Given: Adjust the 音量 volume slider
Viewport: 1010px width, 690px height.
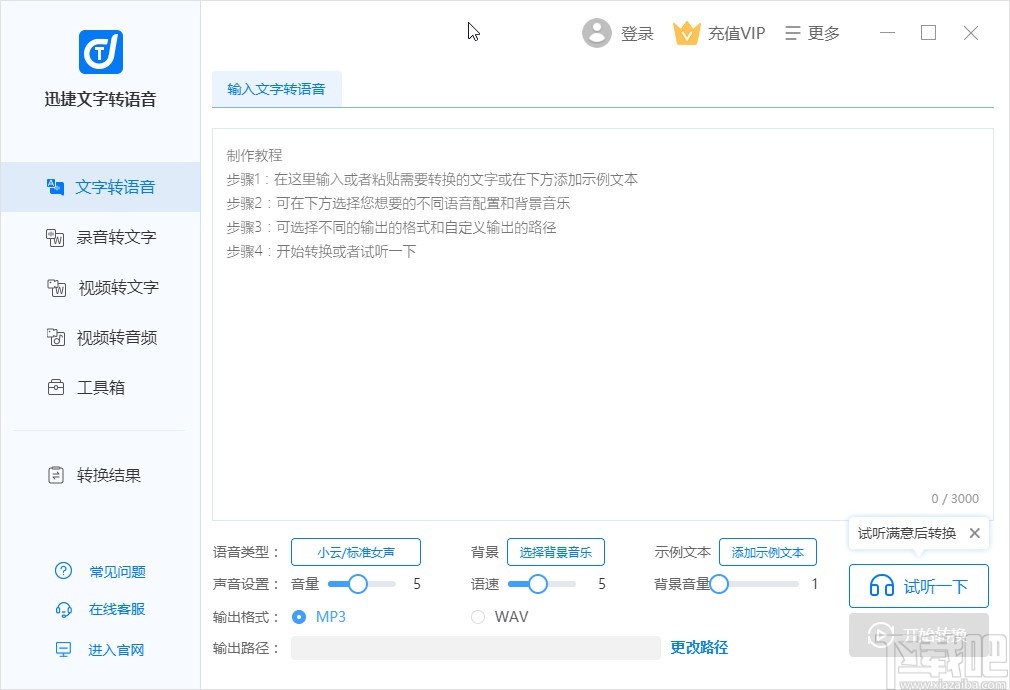Looking at the screenshot, I should [361, 584].
